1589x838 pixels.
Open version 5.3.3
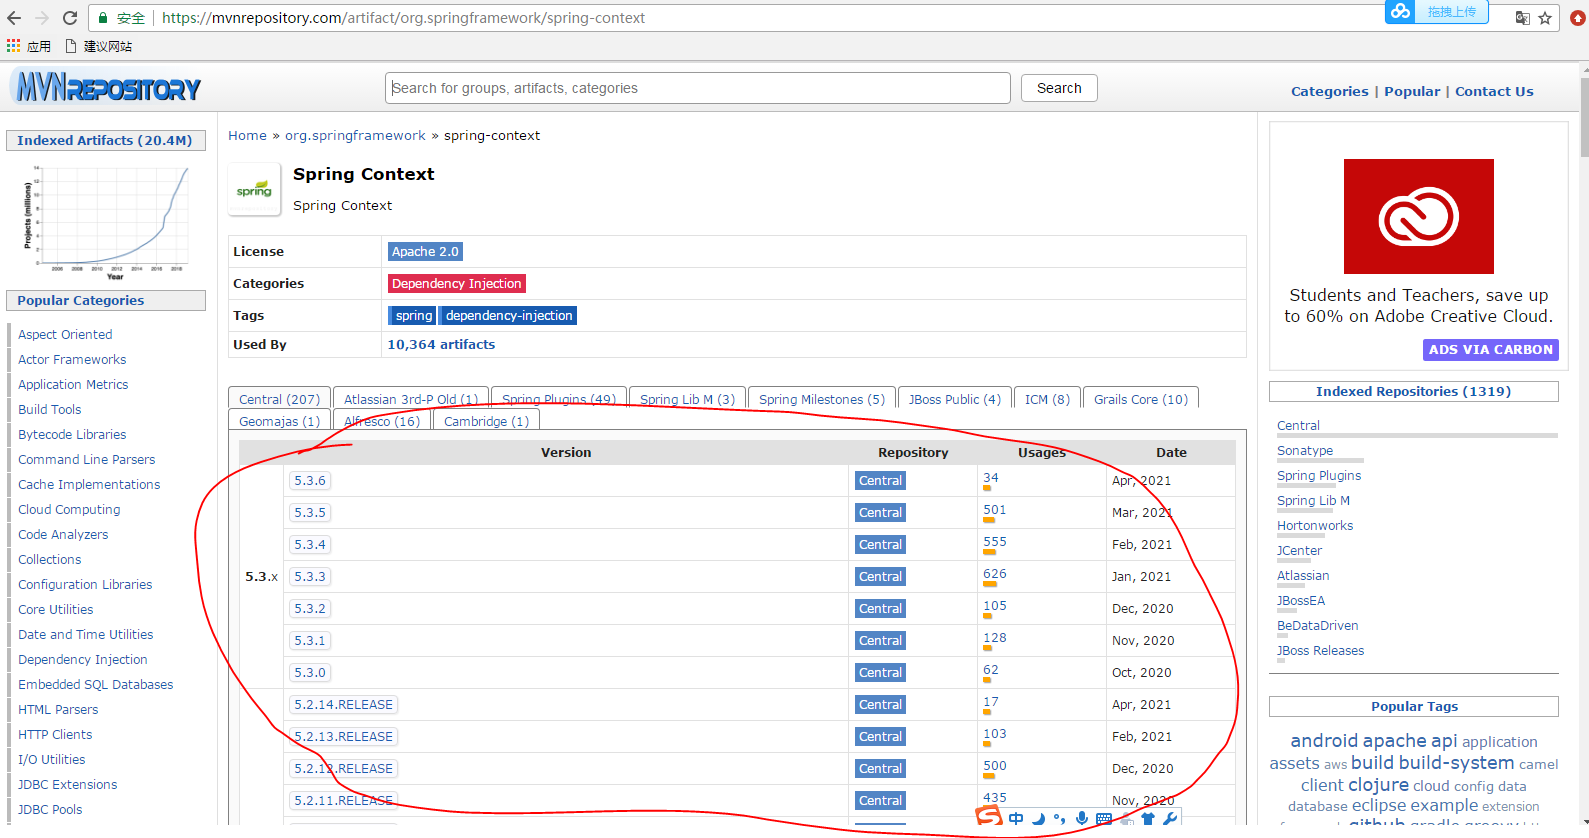[310, 576]
